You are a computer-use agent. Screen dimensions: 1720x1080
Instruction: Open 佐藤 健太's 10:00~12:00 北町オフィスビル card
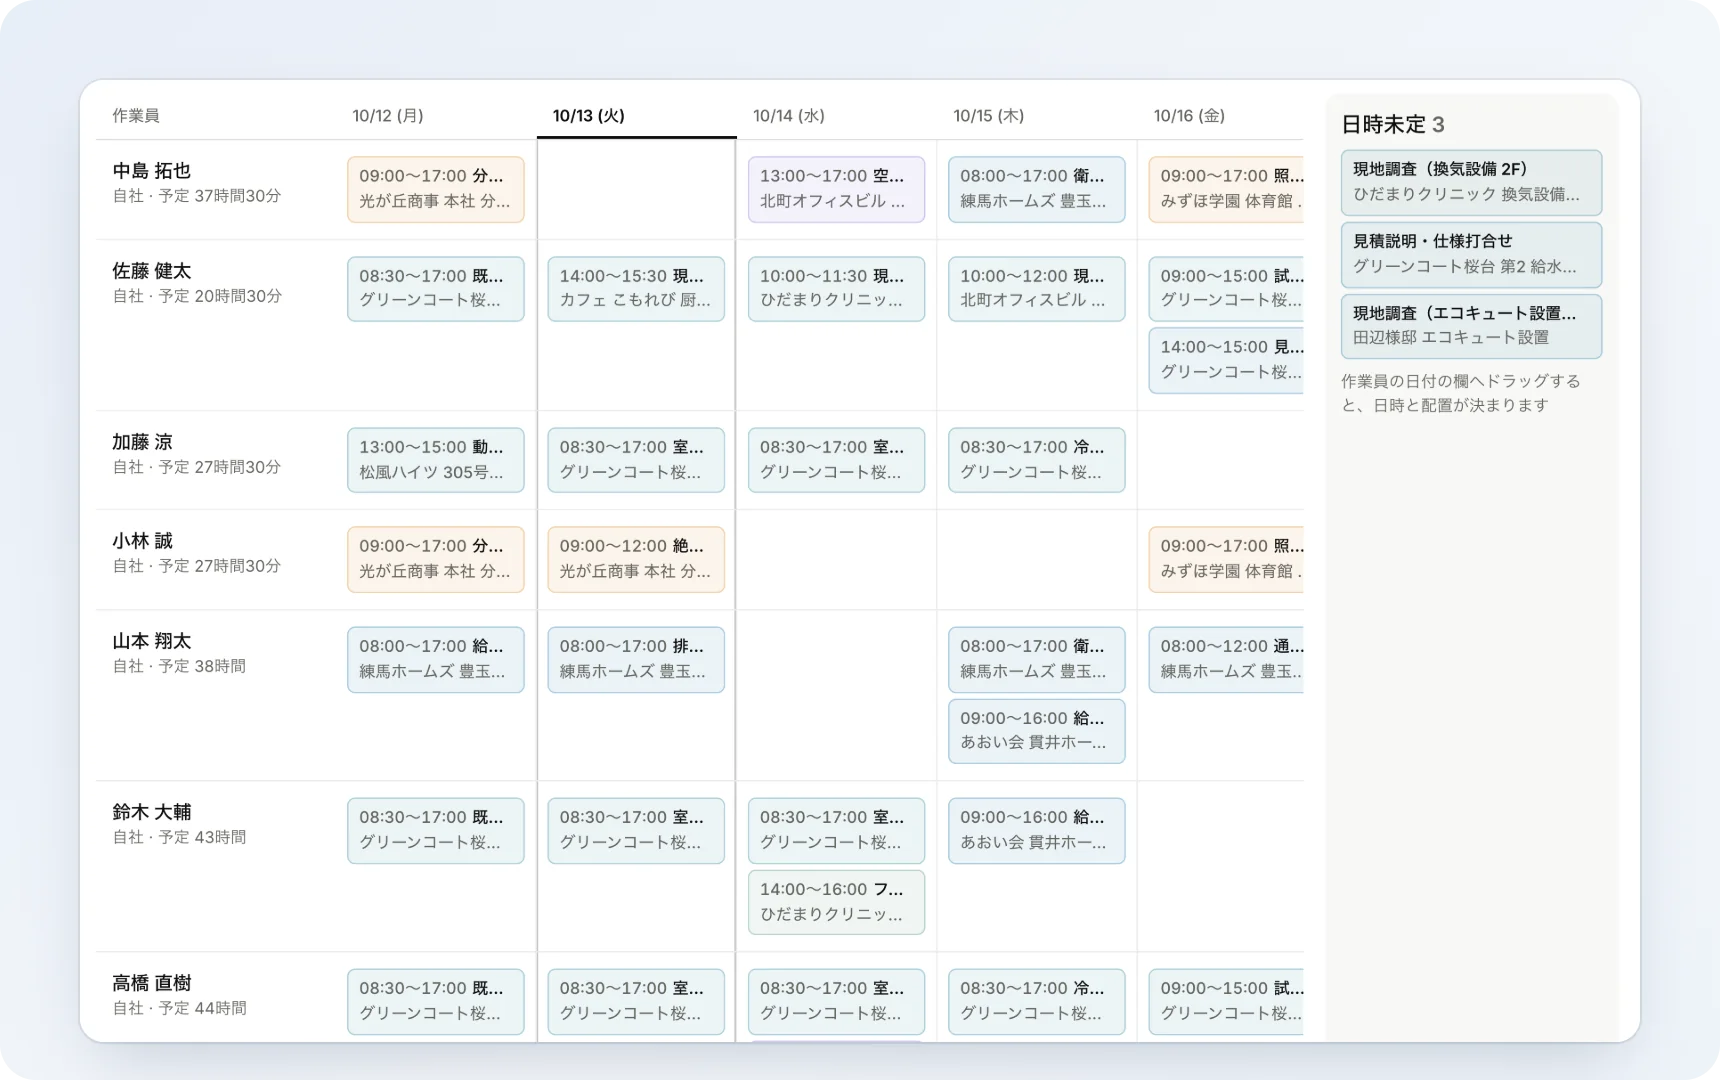(x=1037, y=289)
